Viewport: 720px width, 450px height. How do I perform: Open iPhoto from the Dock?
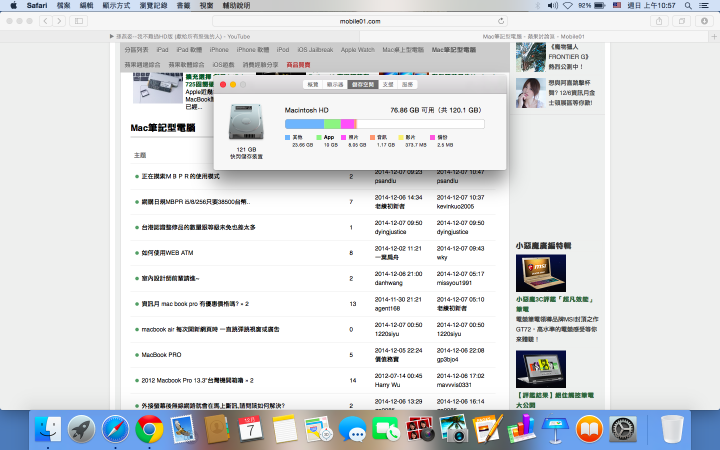tap(453, 429)
